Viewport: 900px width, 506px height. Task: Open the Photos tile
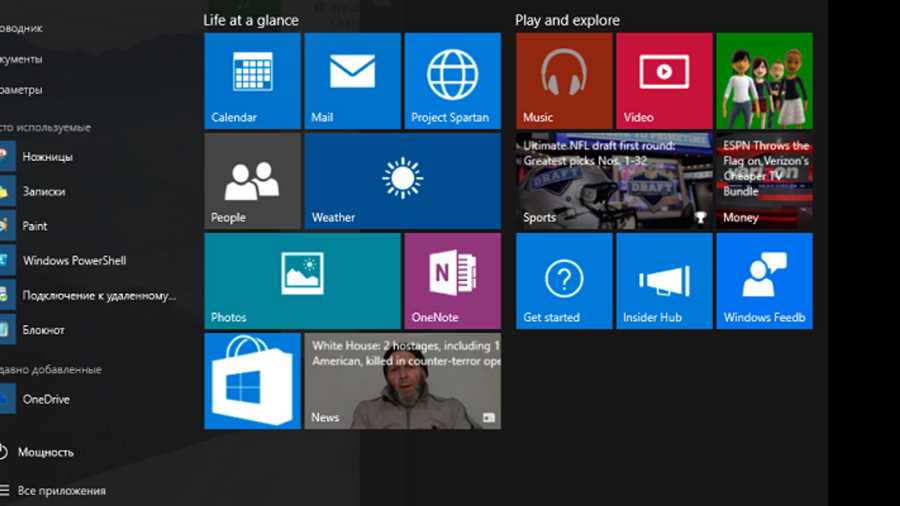pyautogui.click(x=302, y=281)
